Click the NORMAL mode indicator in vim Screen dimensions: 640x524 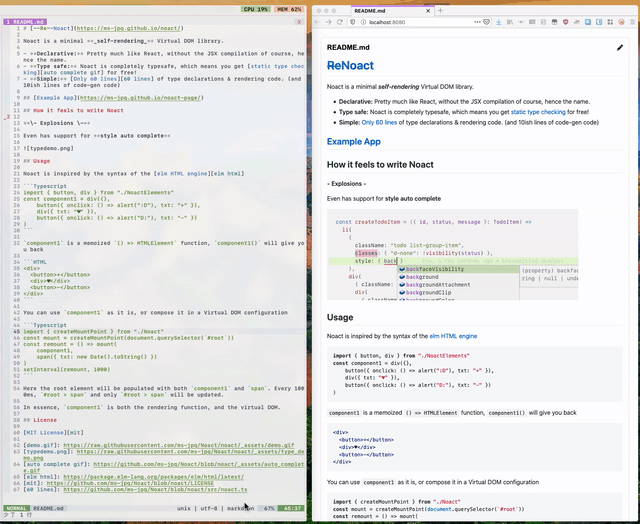16,508
